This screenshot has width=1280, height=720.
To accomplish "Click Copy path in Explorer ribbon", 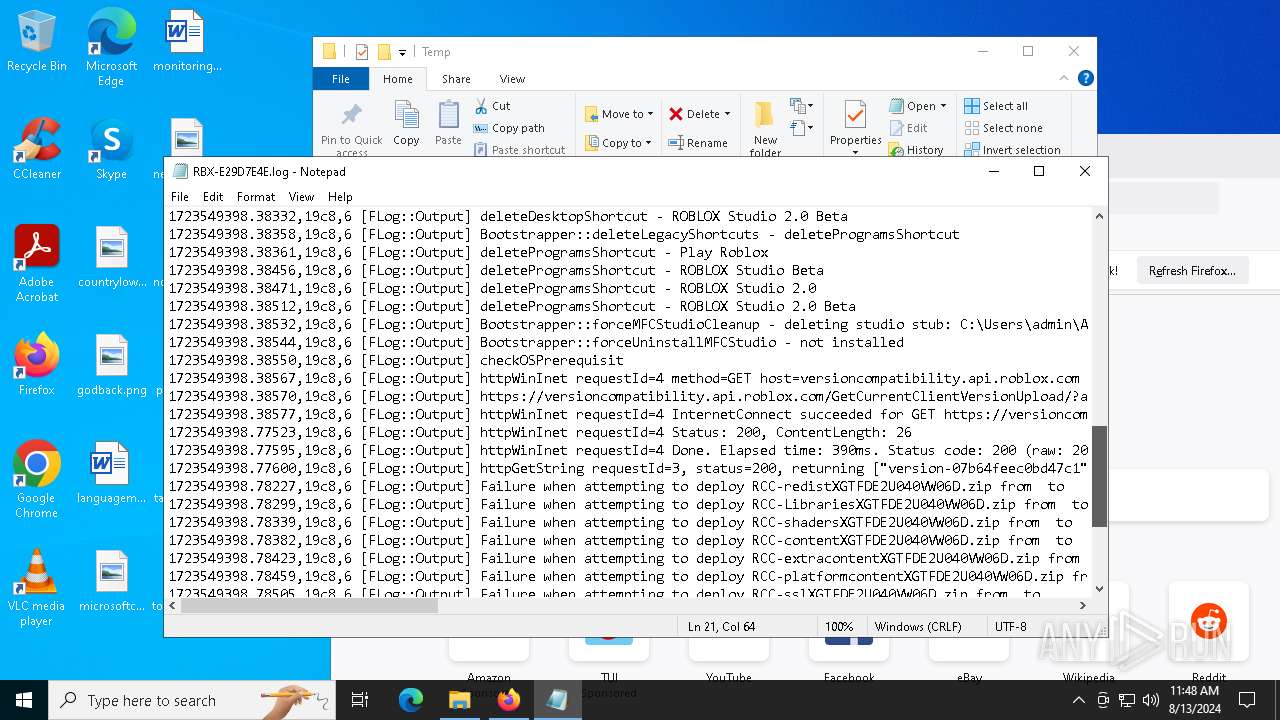I will (509, 128).
